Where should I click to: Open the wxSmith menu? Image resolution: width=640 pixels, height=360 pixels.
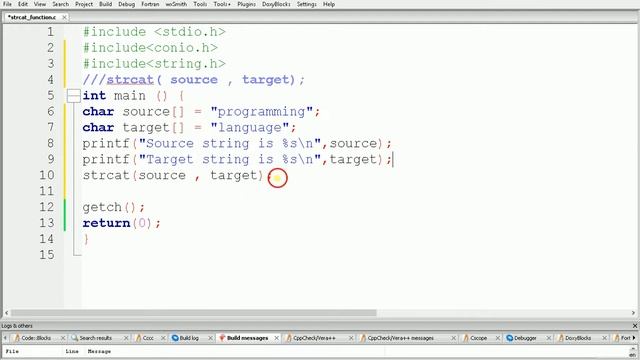176,4
